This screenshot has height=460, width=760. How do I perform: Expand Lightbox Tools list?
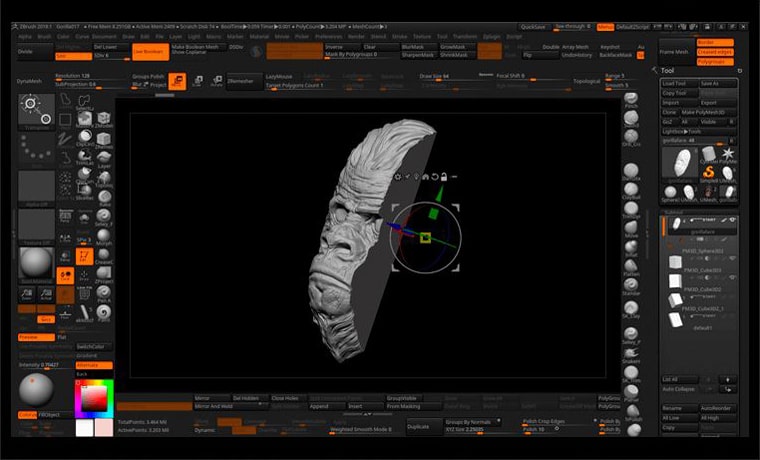tap(683, 131)
